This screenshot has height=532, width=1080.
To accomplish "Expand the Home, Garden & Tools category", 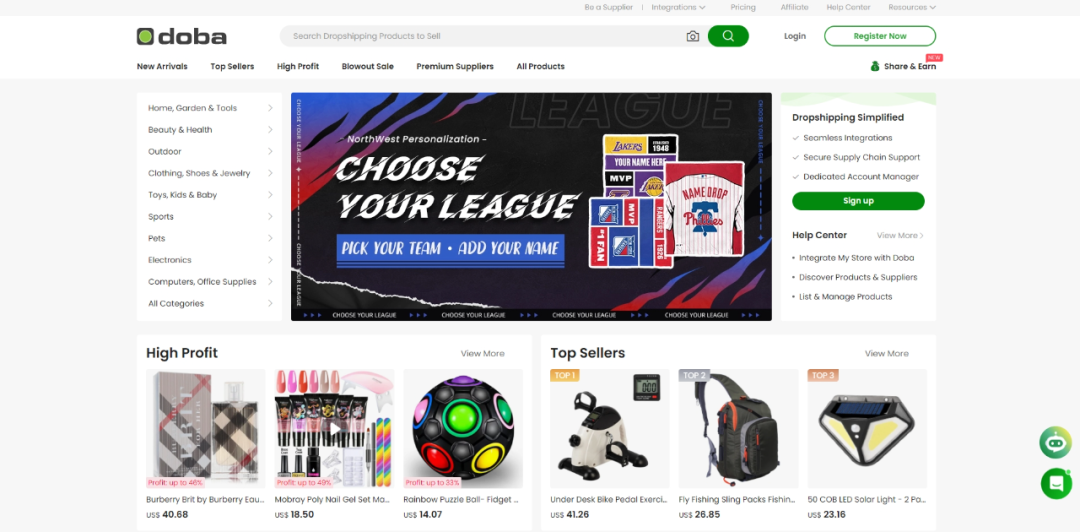I will click(209, 108).
